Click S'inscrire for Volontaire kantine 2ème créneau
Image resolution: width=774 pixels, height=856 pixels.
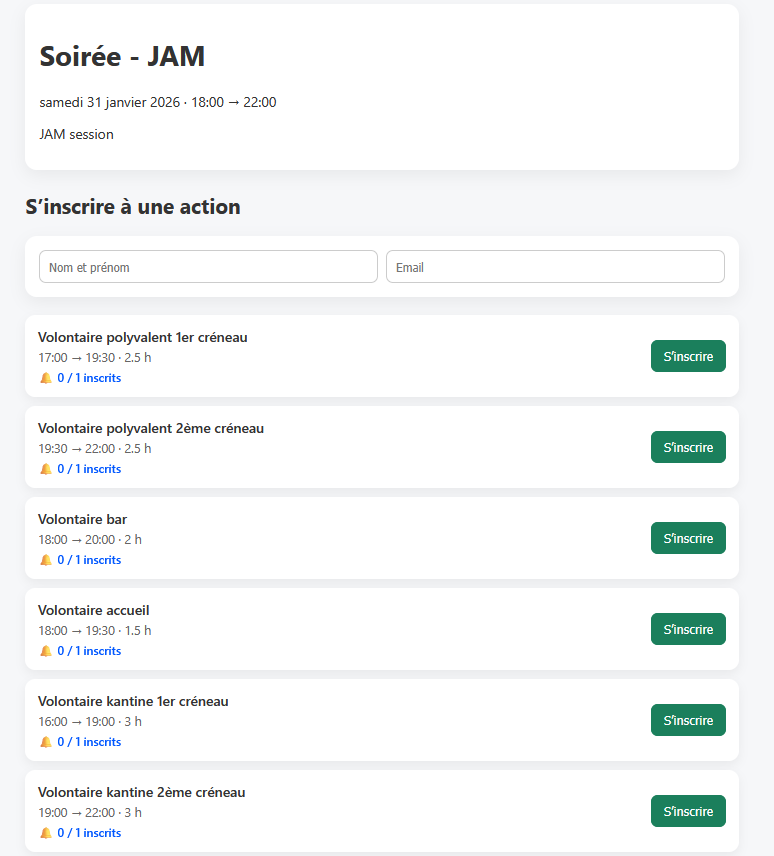pos(688,811)
